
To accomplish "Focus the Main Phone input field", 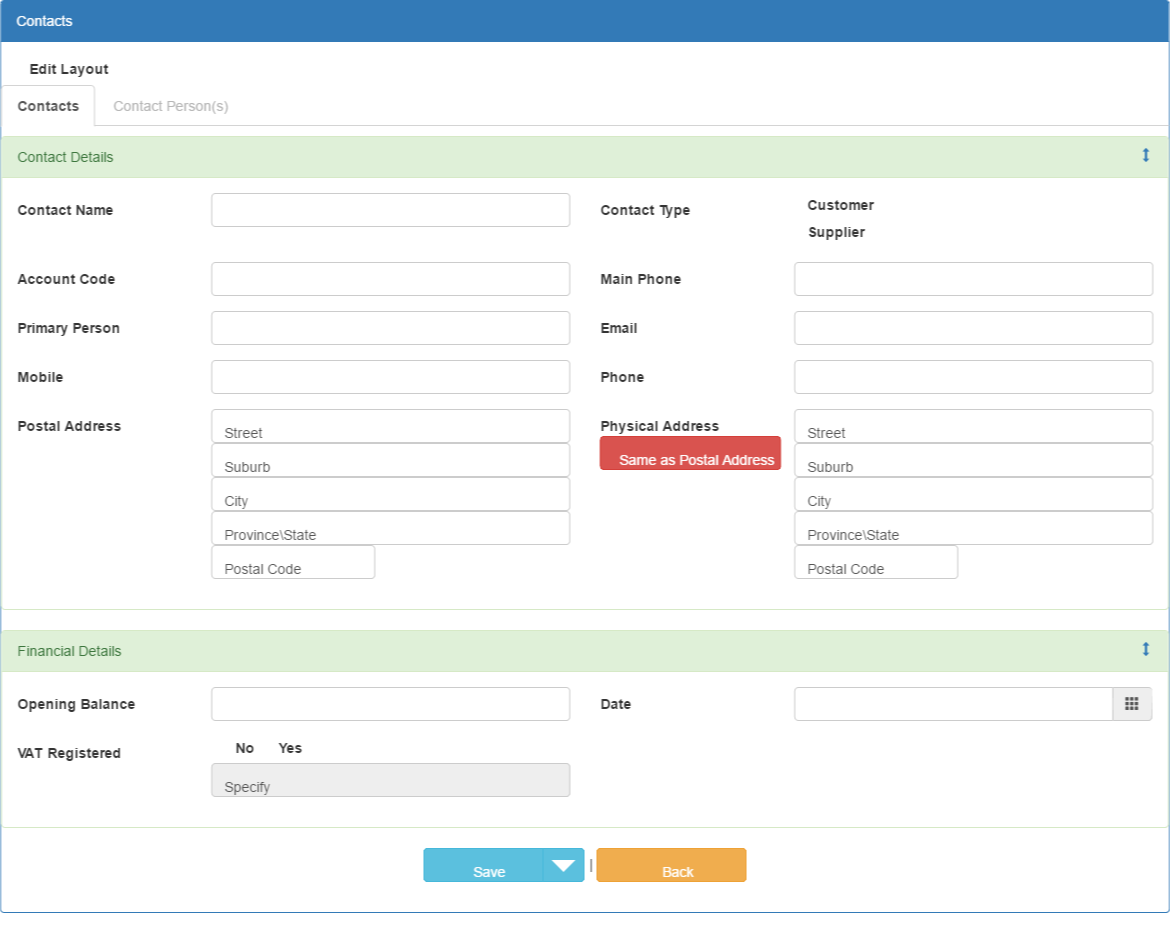I will pos(973,278).
